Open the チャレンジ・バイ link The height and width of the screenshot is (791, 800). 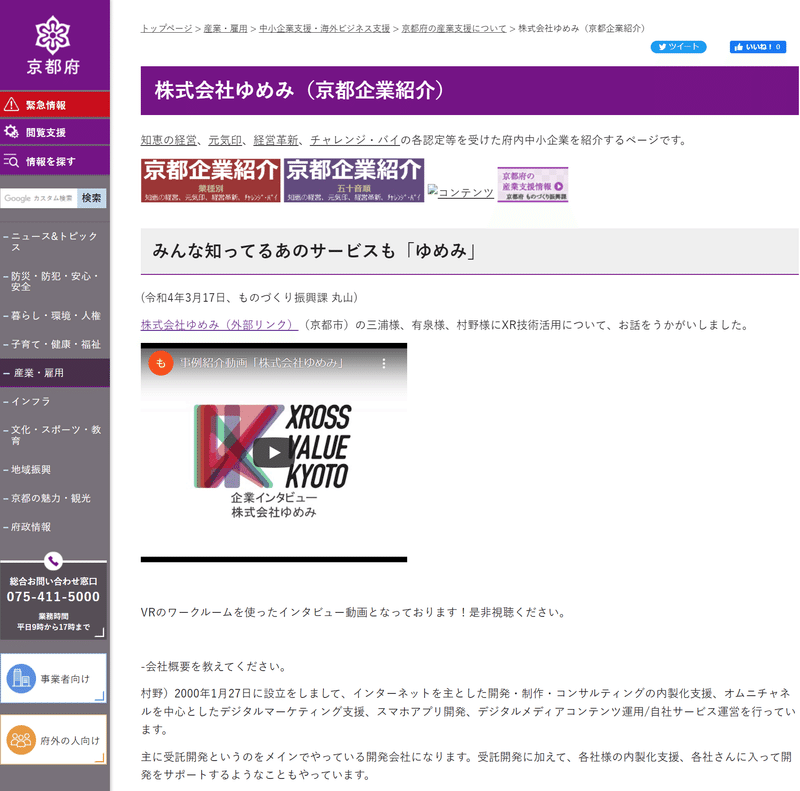pos(355,140)
